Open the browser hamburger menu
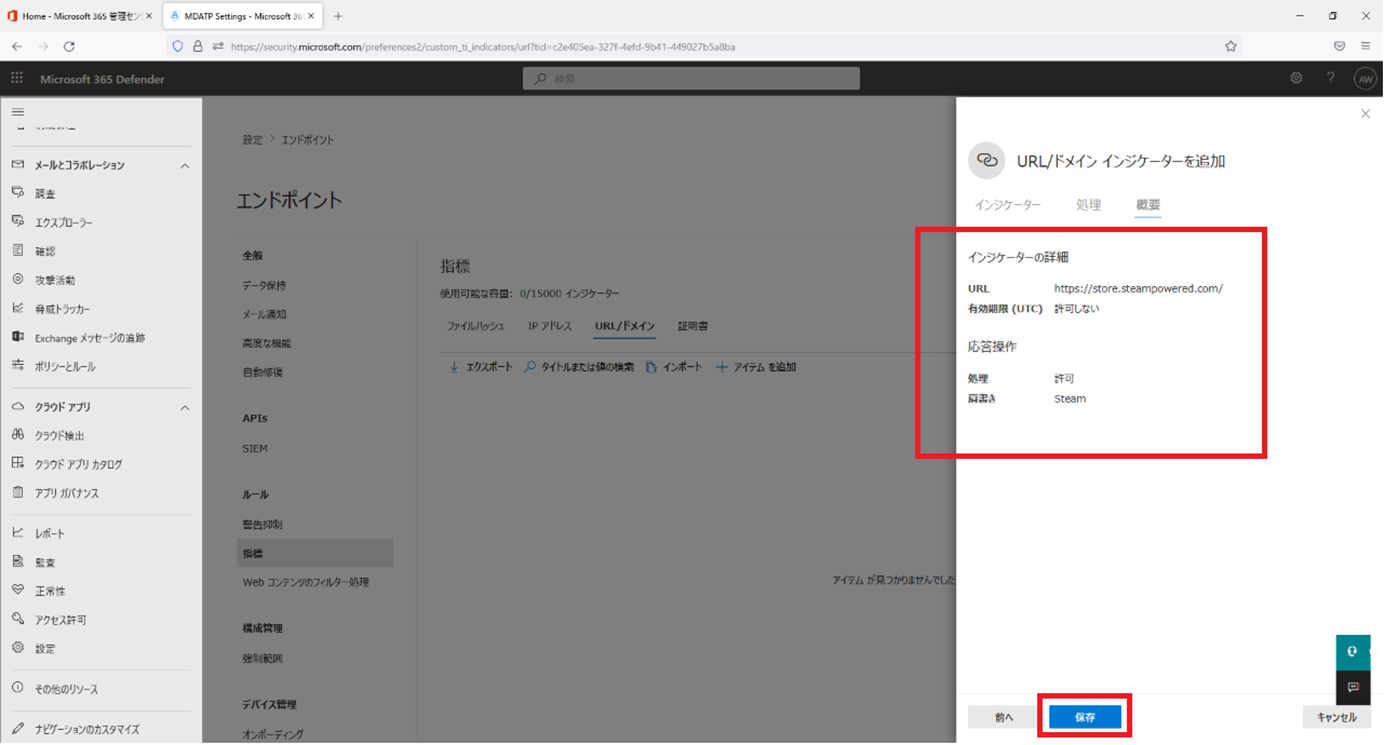1384x745 pixels. pos(1365,46)
